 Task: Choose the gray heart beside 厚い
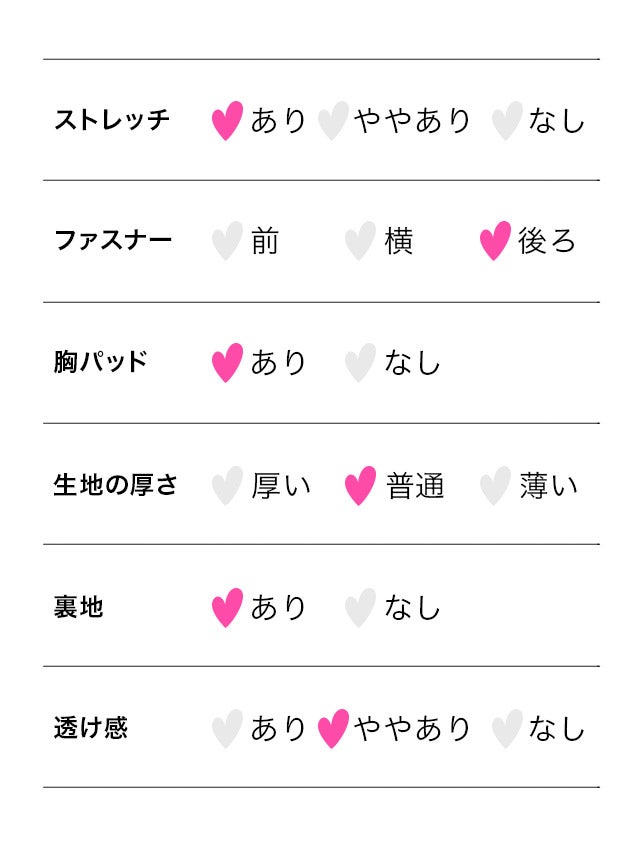pos(227,486)
